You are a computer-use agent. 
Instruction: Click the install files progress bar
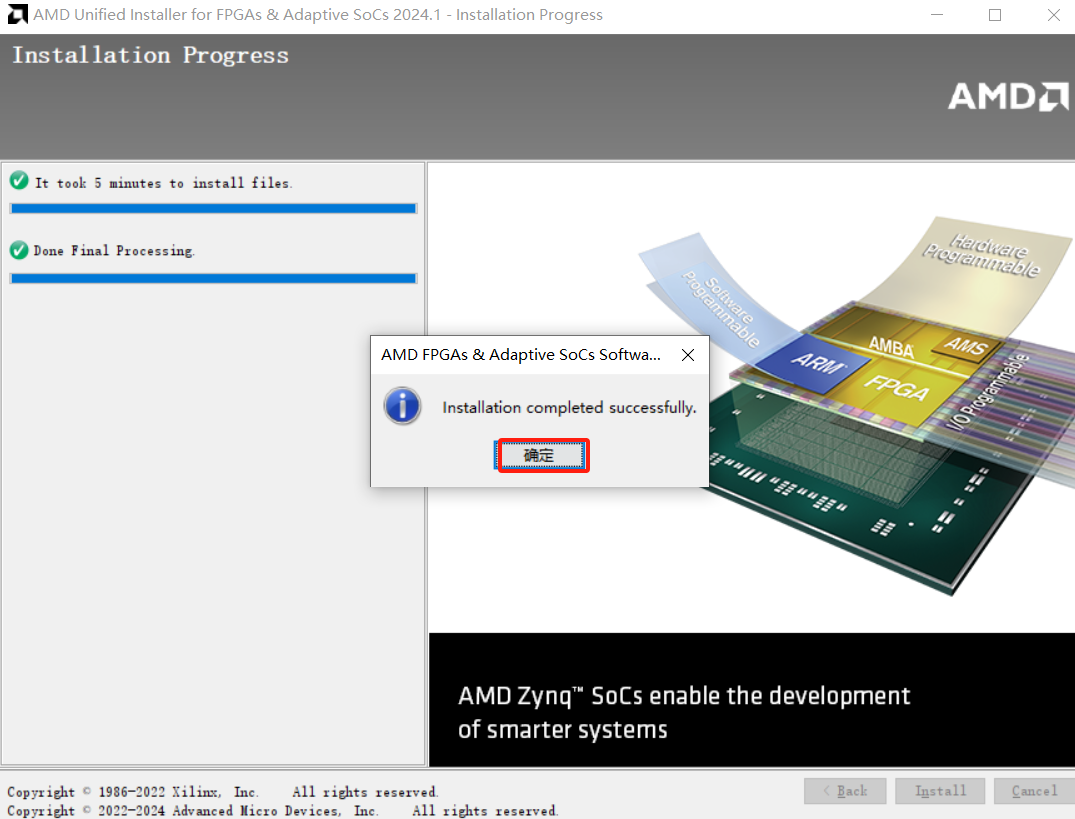pos(213,208)
